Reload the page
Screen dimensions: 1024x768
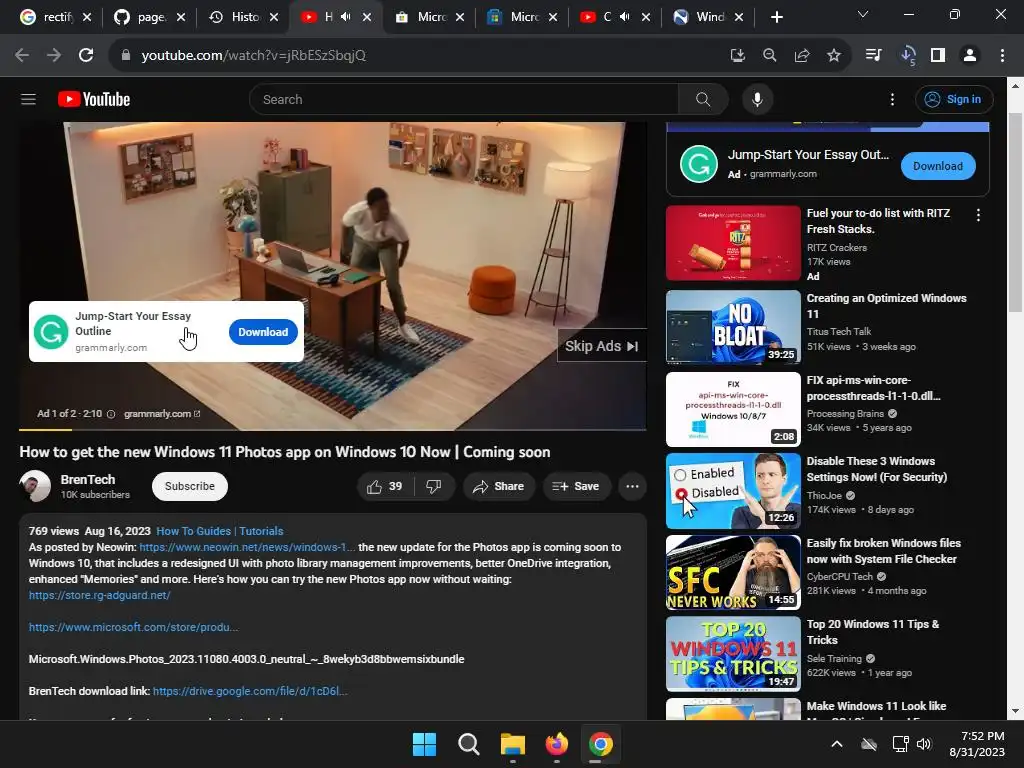[x=86, y=56]
